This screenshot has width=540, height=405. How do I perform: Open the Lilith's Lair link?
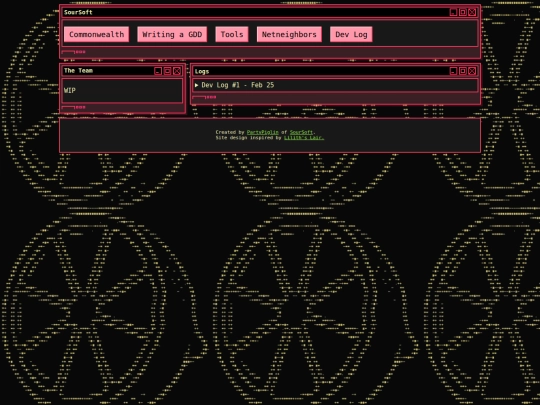(x=304, y=138)
